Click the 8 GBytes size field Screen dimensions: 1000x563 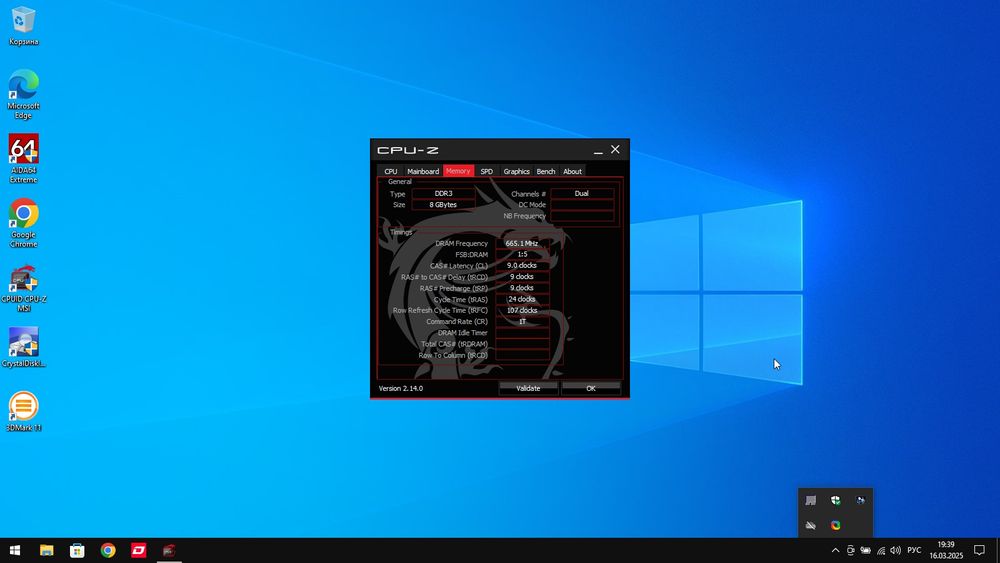[x=443, y=205]
